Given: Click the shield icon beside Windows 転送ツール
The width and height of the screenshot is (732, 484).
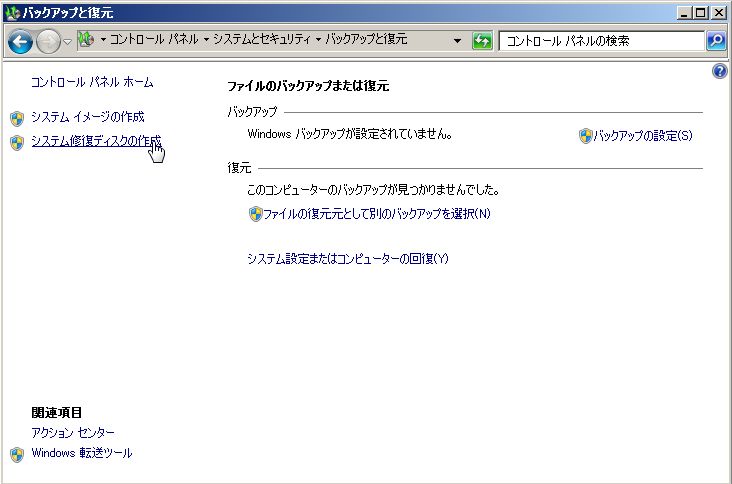Looking at the screenshot, I should click(x=17, y=455).
